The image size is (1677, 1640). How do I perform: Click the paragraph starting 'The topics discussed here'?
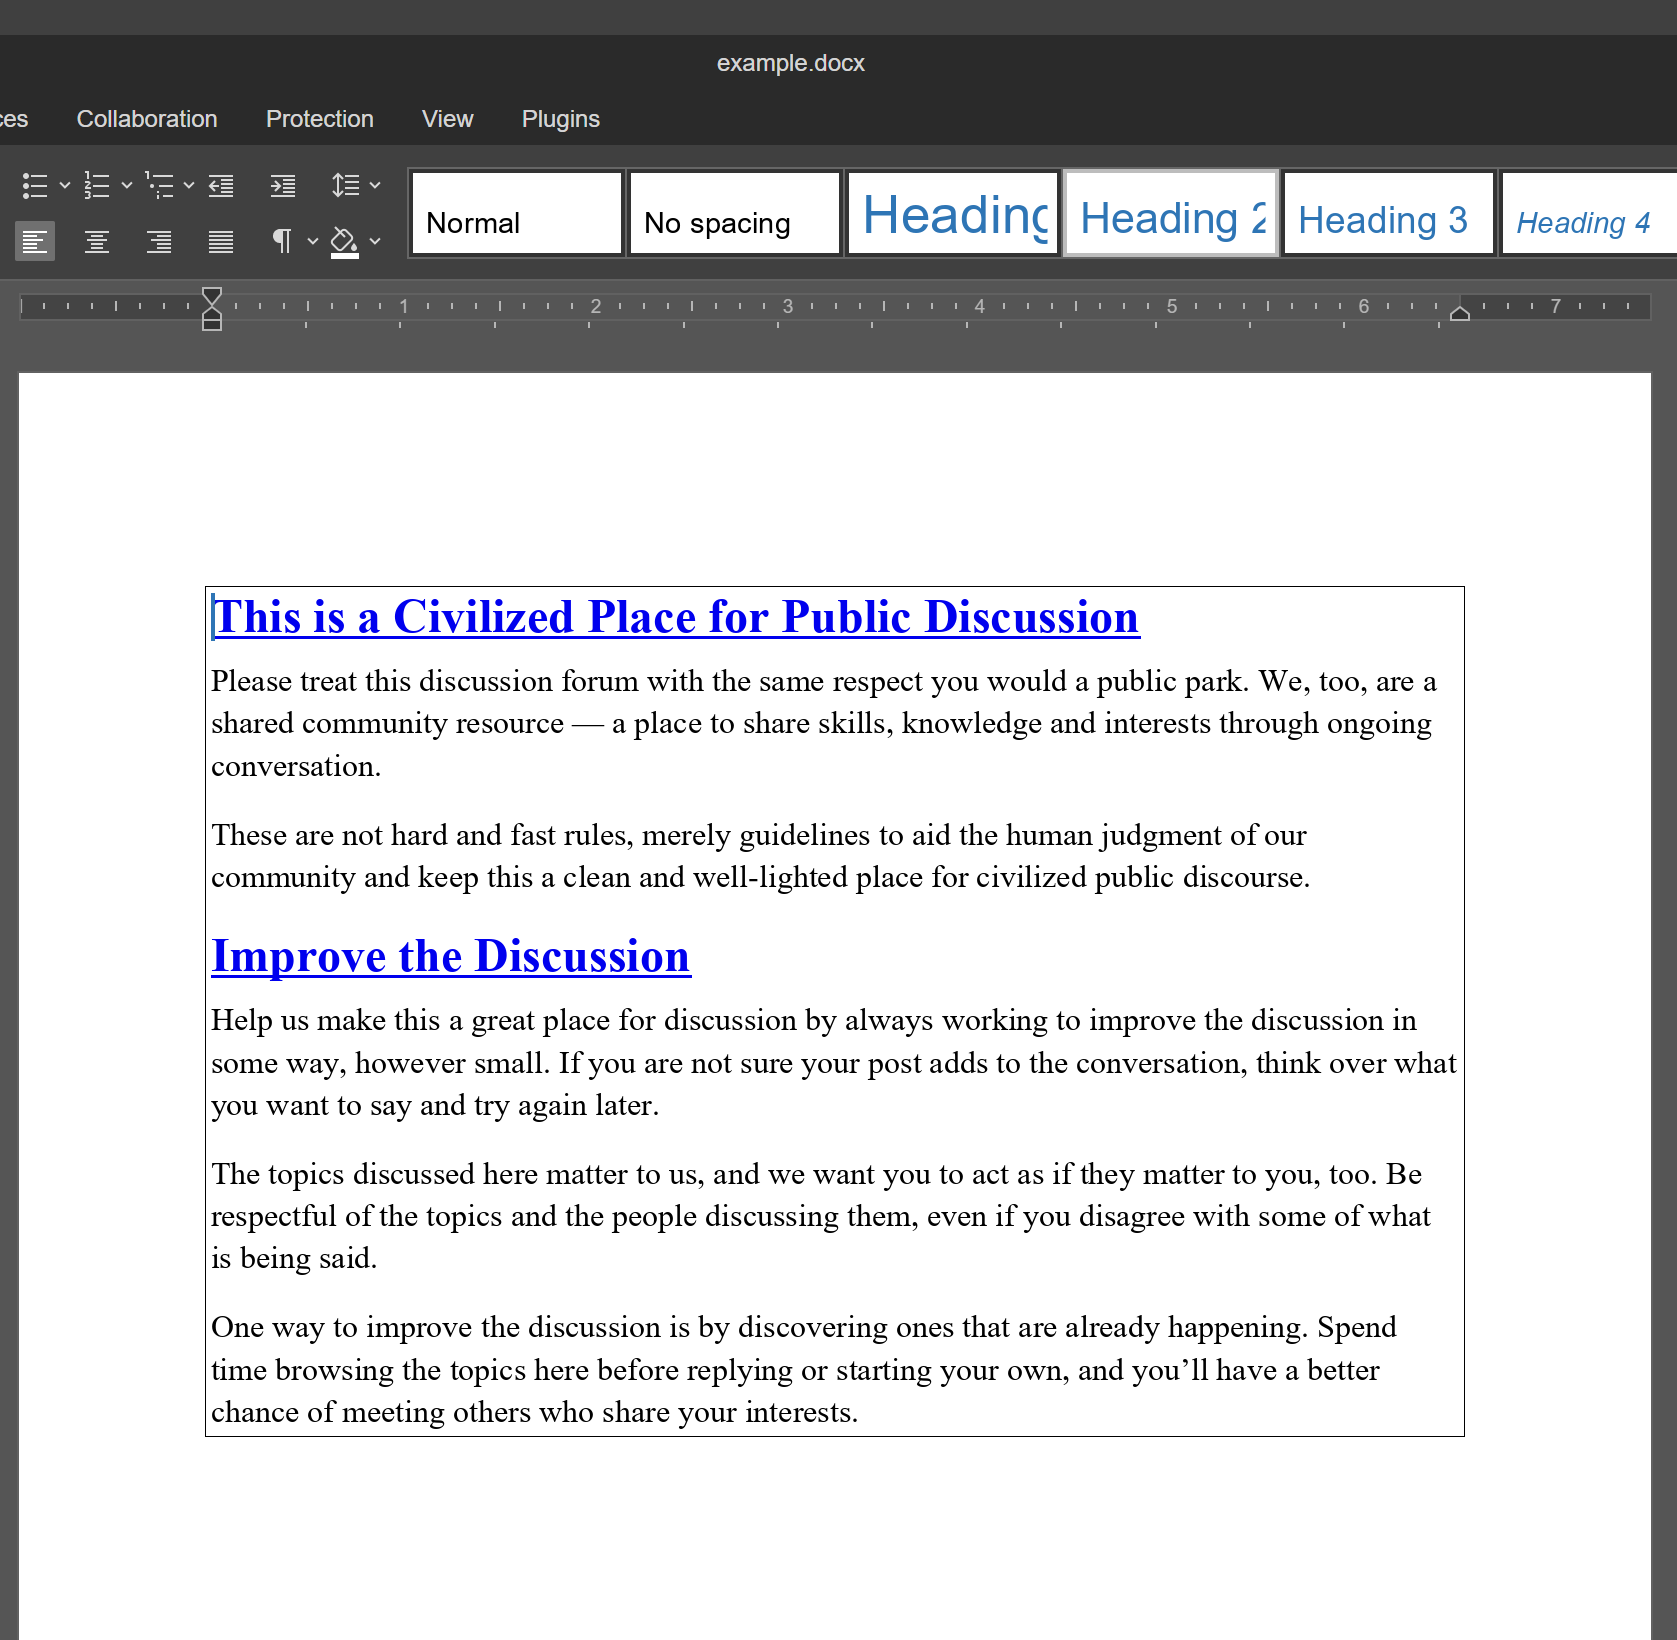[x=821, y=1215]
